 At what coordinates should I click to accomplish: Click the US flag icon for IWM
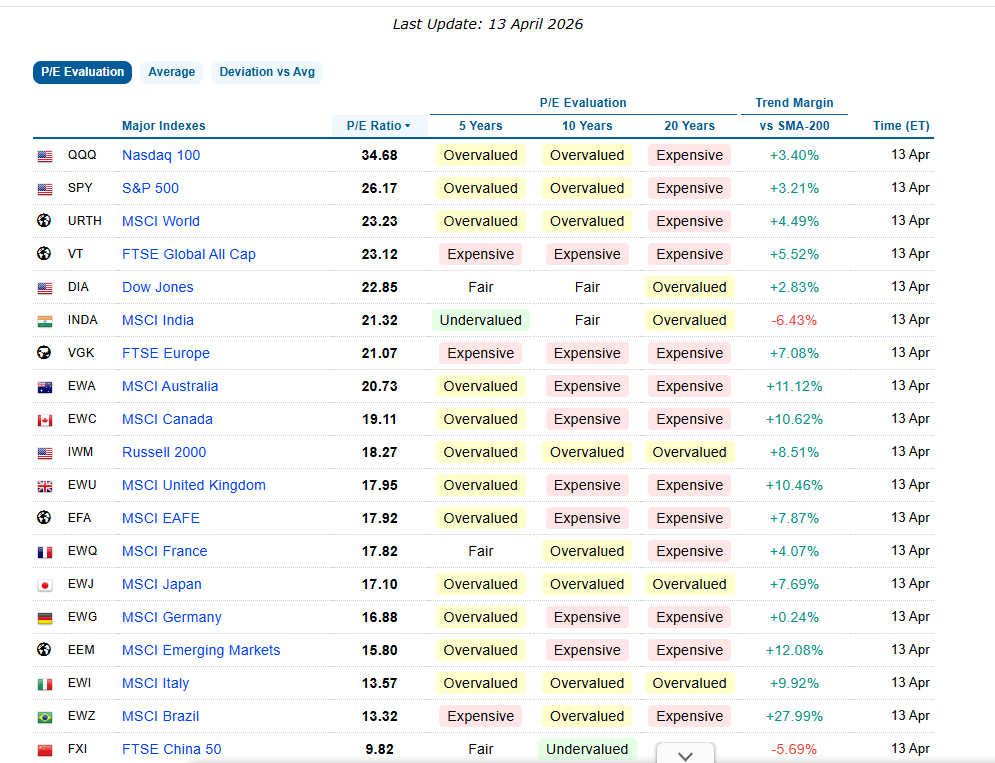coord(44,453)
